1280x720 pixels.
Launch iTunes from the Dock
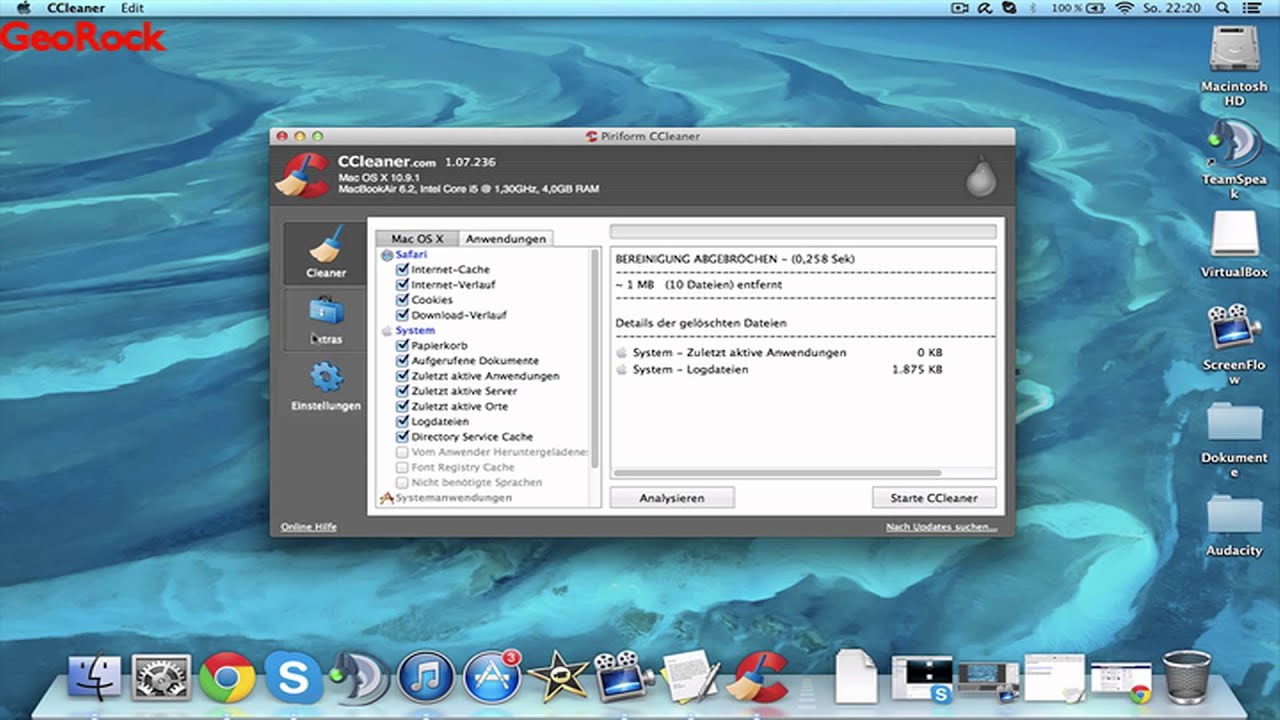tap(426, 678)
